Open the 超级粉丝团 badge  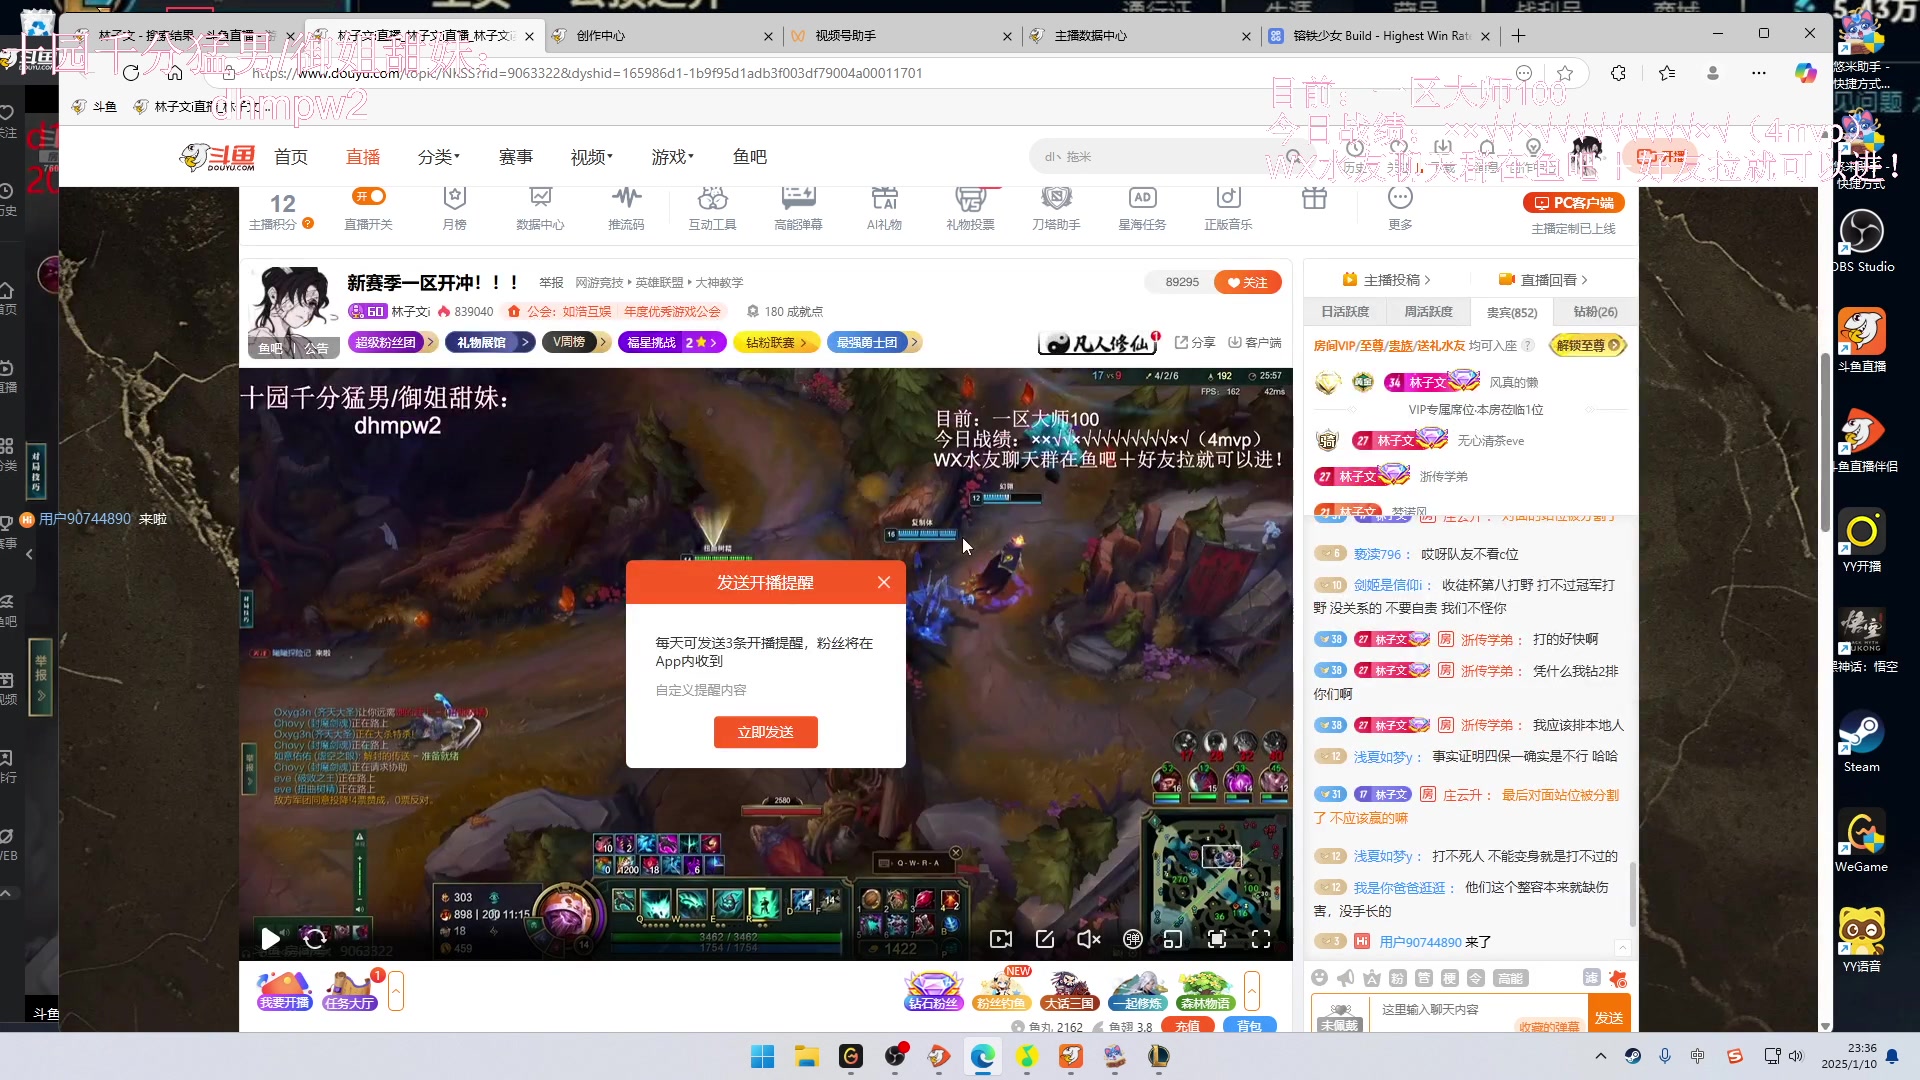coord(392,342)
